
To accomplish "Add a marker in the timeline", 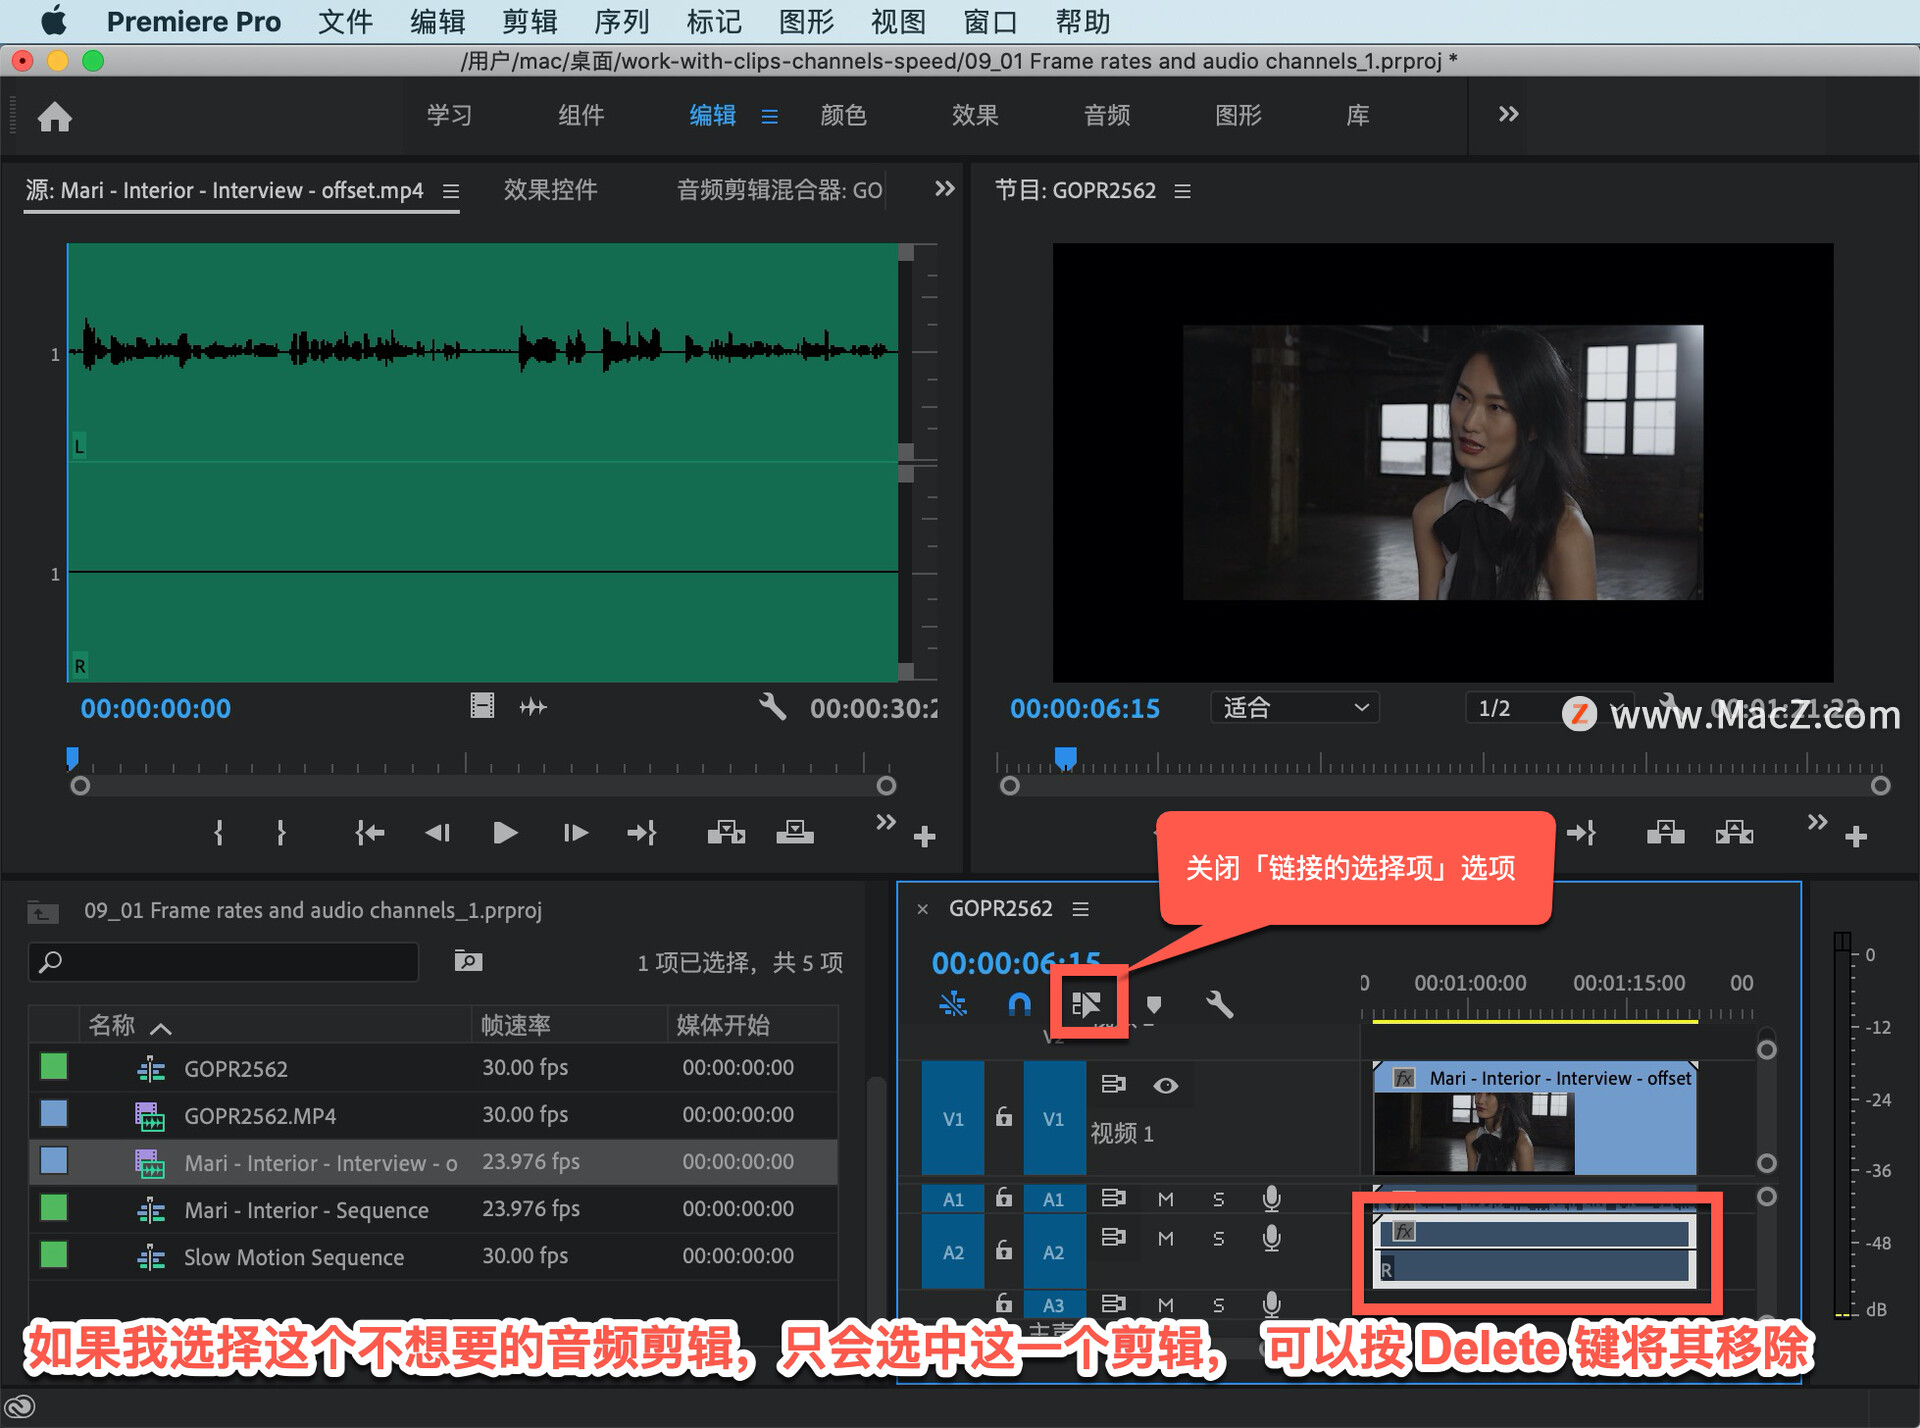I will pos(1153,1004).
